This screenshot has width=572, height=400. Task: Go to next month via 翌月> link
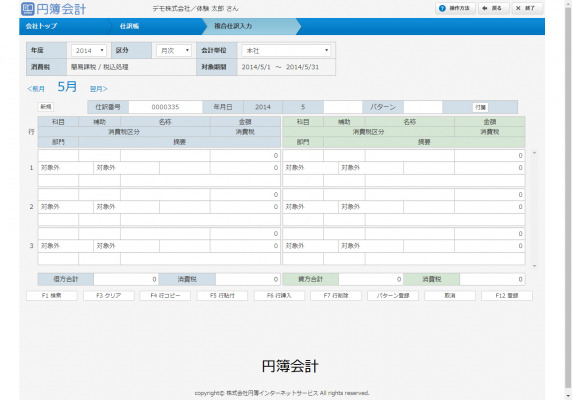[x=98, y=89]
